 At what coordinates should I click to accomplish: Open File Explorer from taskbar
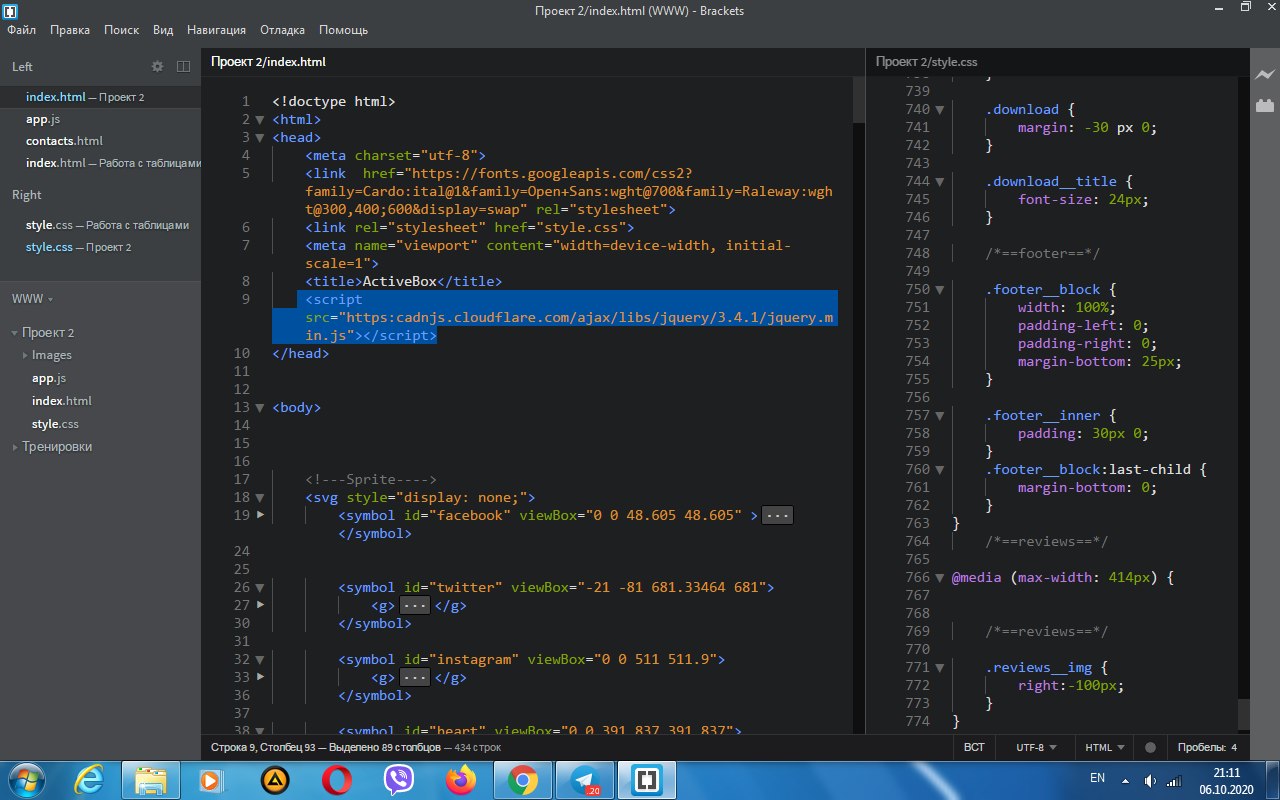(x=150, y=779)
